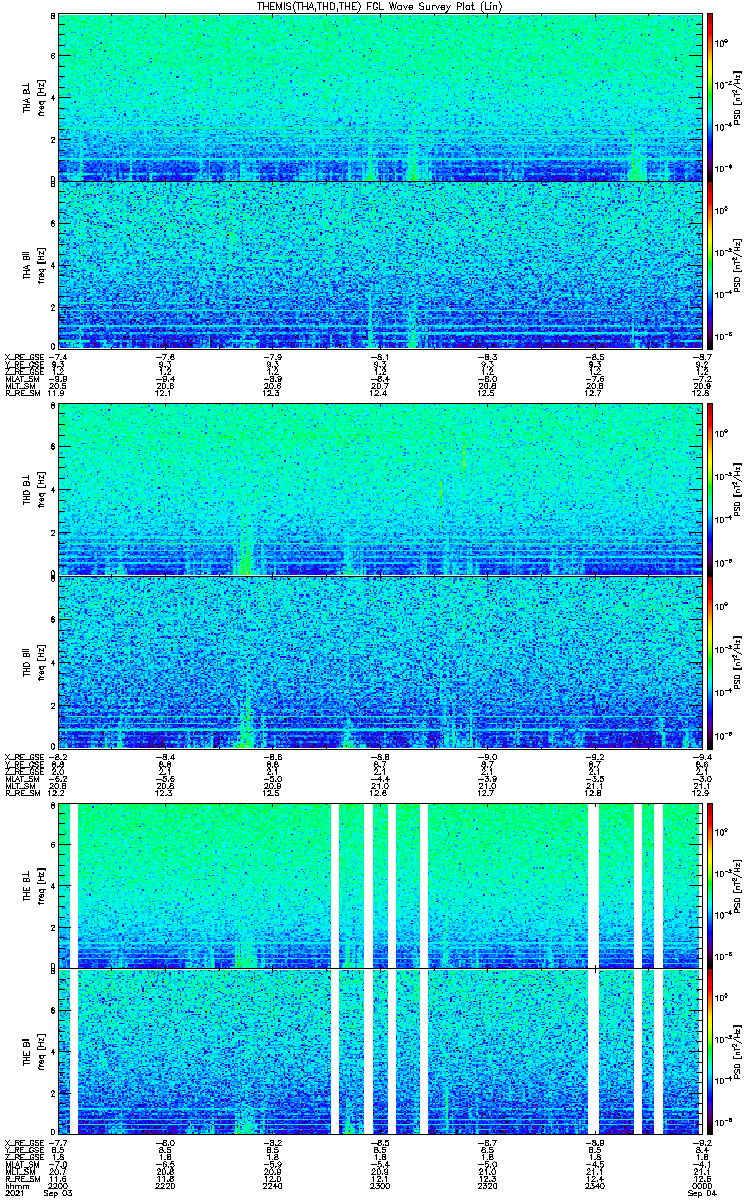
Task: Click the color bar beside THE B parallel
Action: click(x=710, y=1051)
